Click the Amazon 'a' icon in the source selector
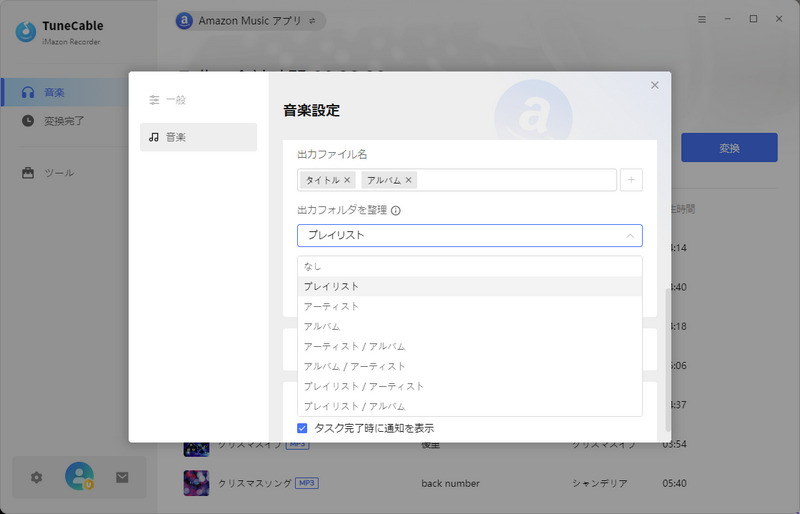Viewport: 800px width, 514px height. tap(184, 21)
